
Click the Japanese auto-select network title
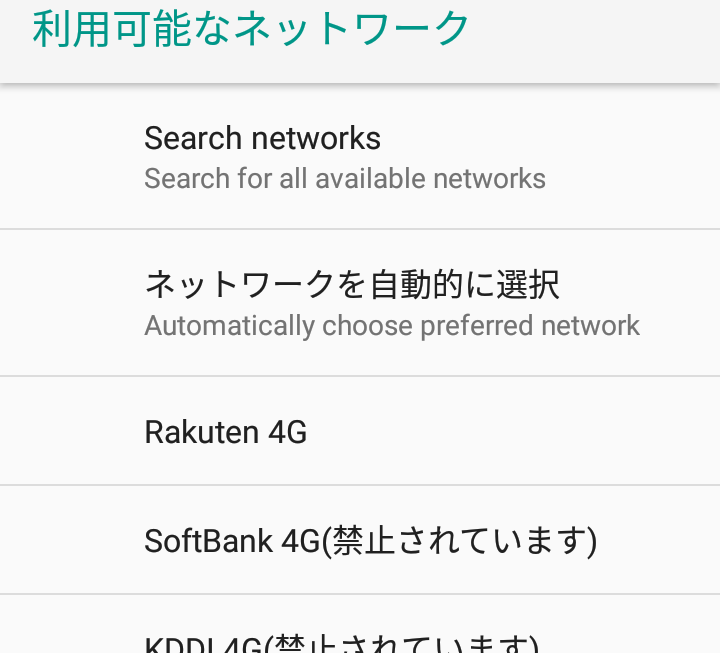pyautogui.click(x=352, y=285)
